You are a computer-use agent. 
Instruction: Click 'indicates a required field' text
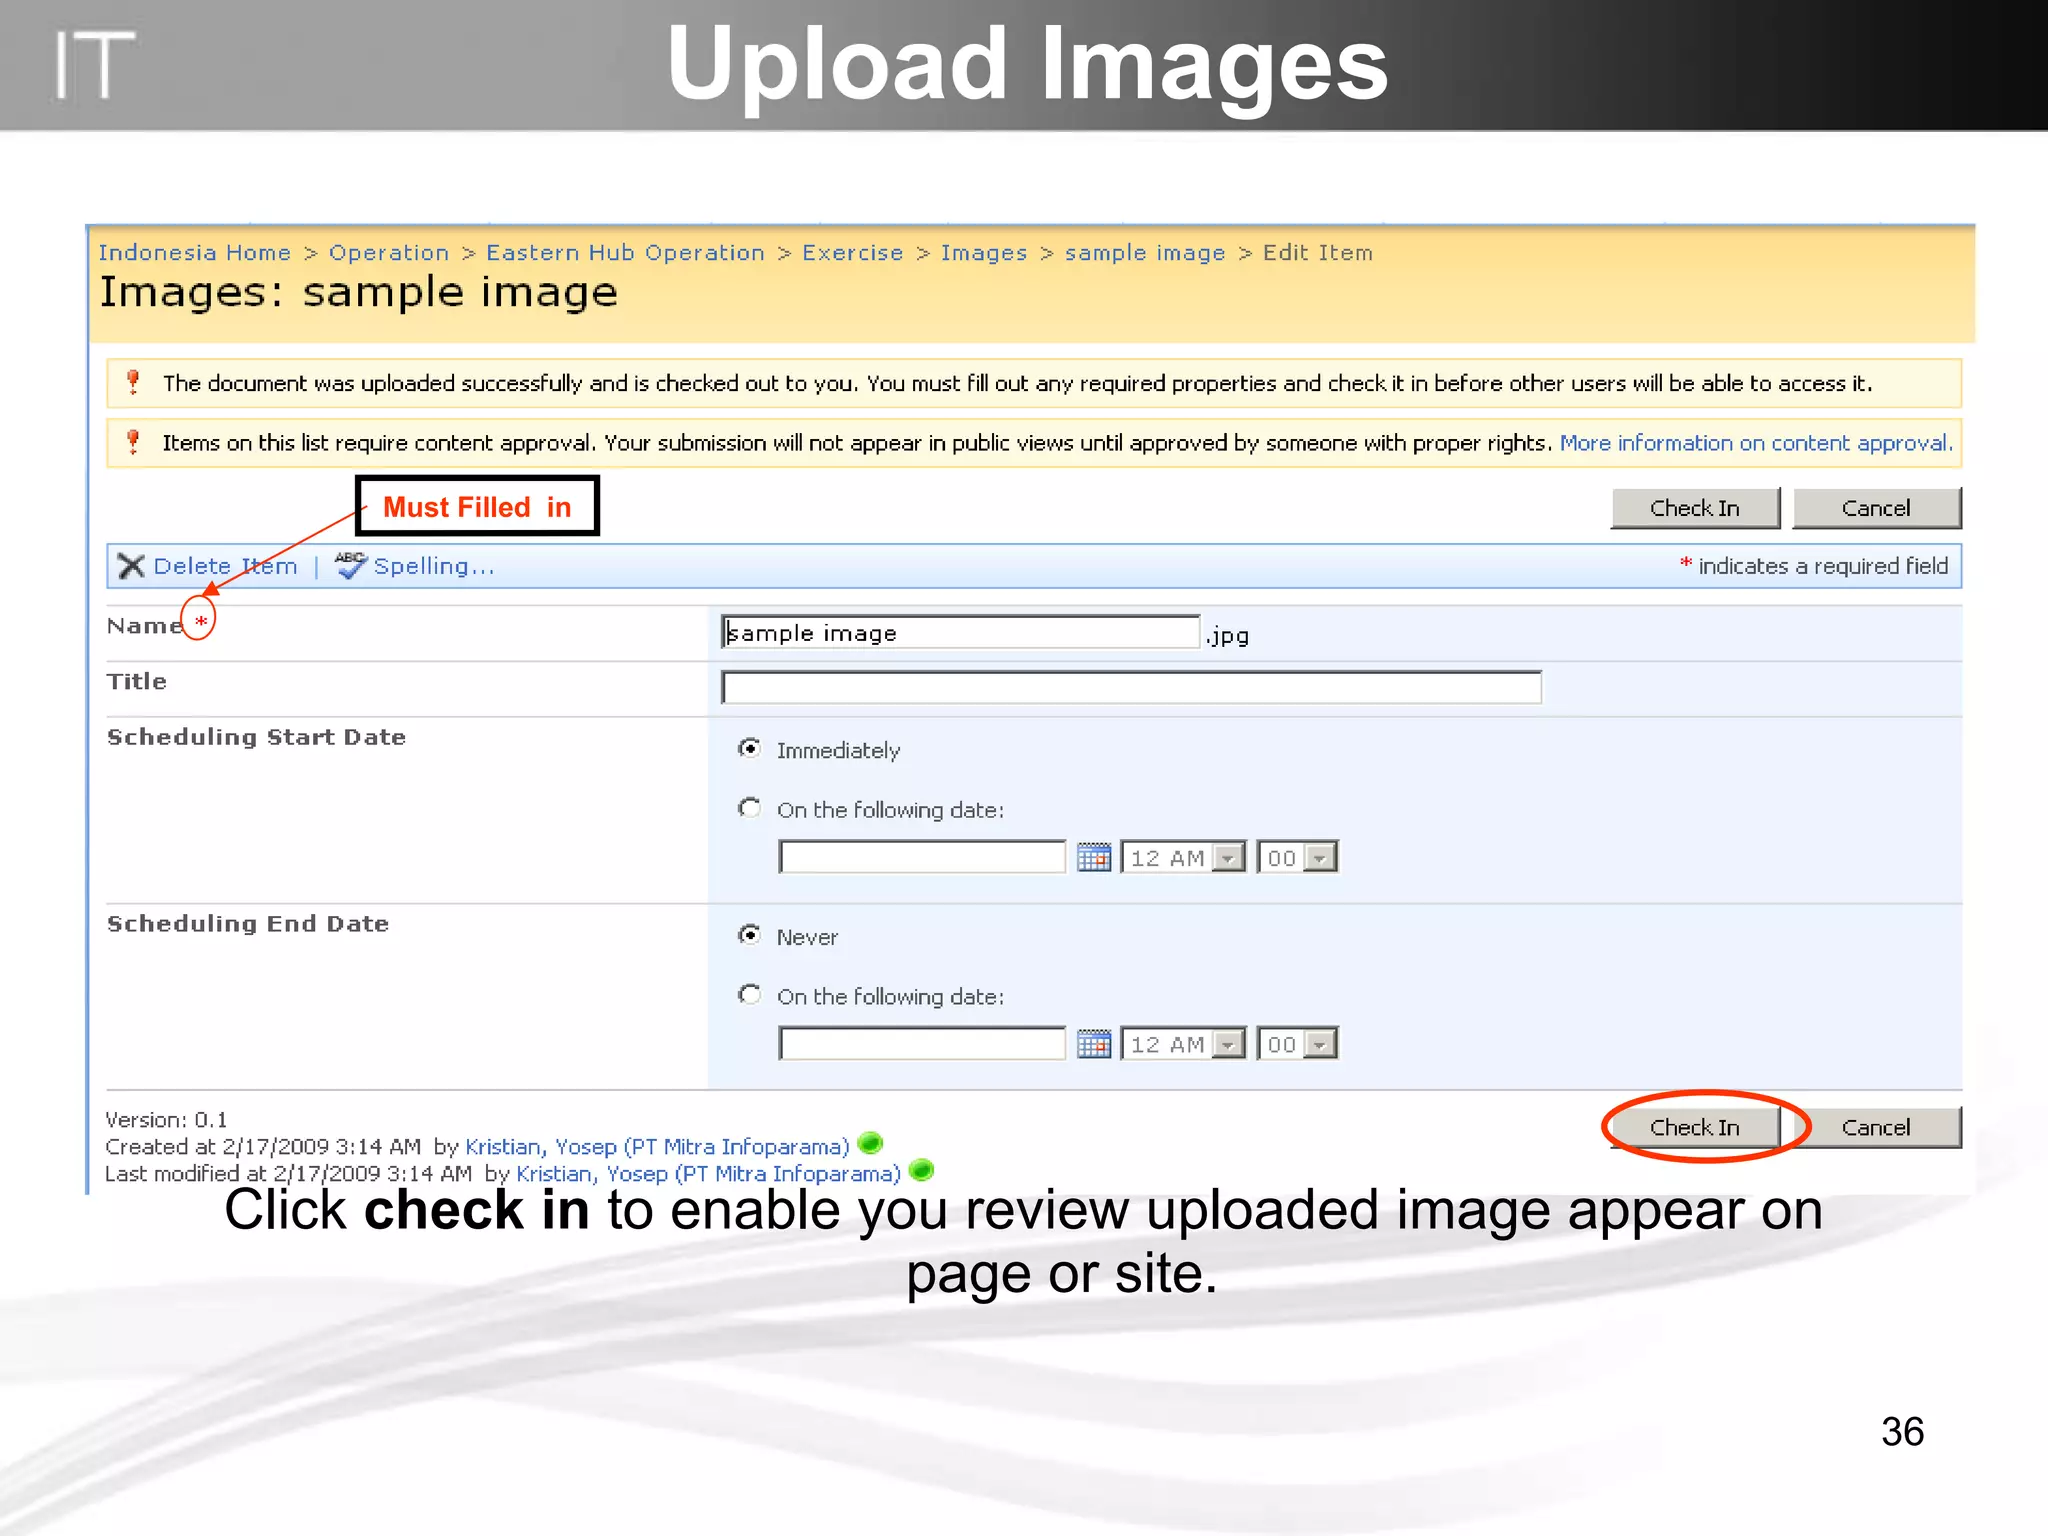(x=1823, y=566)
